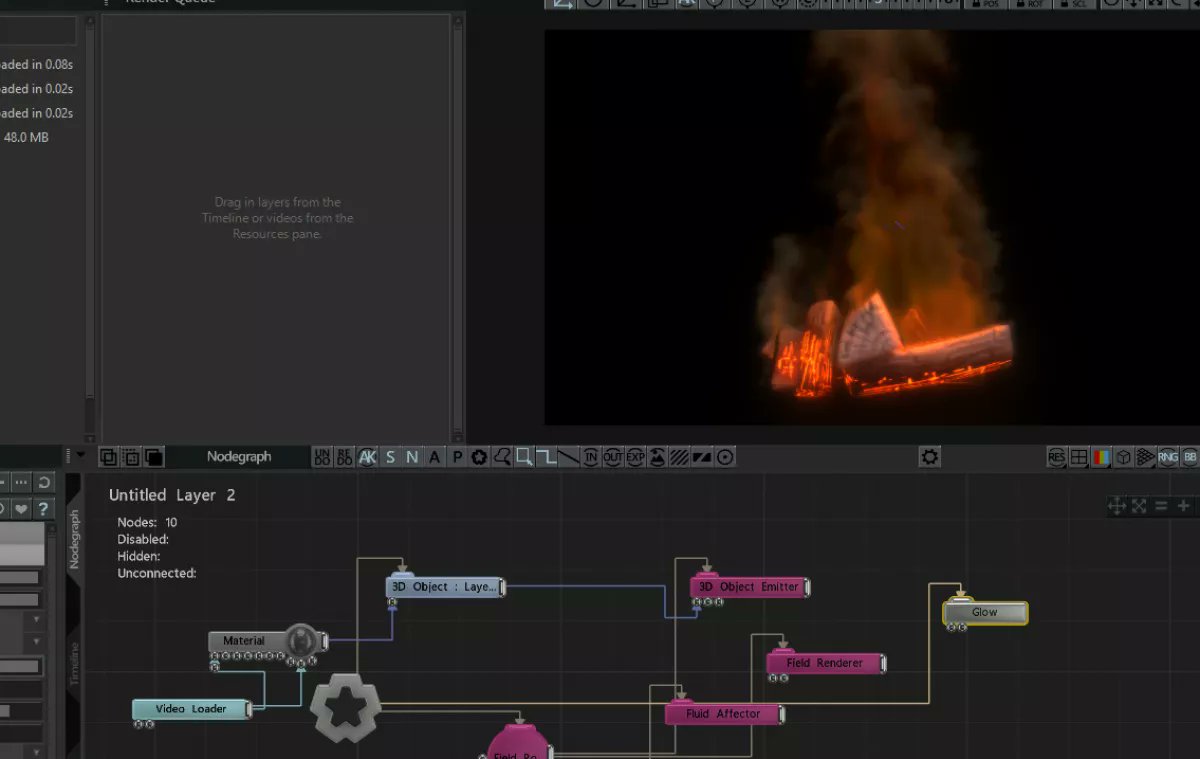Click the Material node preview sphere thumbnail
Image resolution: width=1200 pixels, height=759 pixels.
pyautogui.click(x=301, y=640)
